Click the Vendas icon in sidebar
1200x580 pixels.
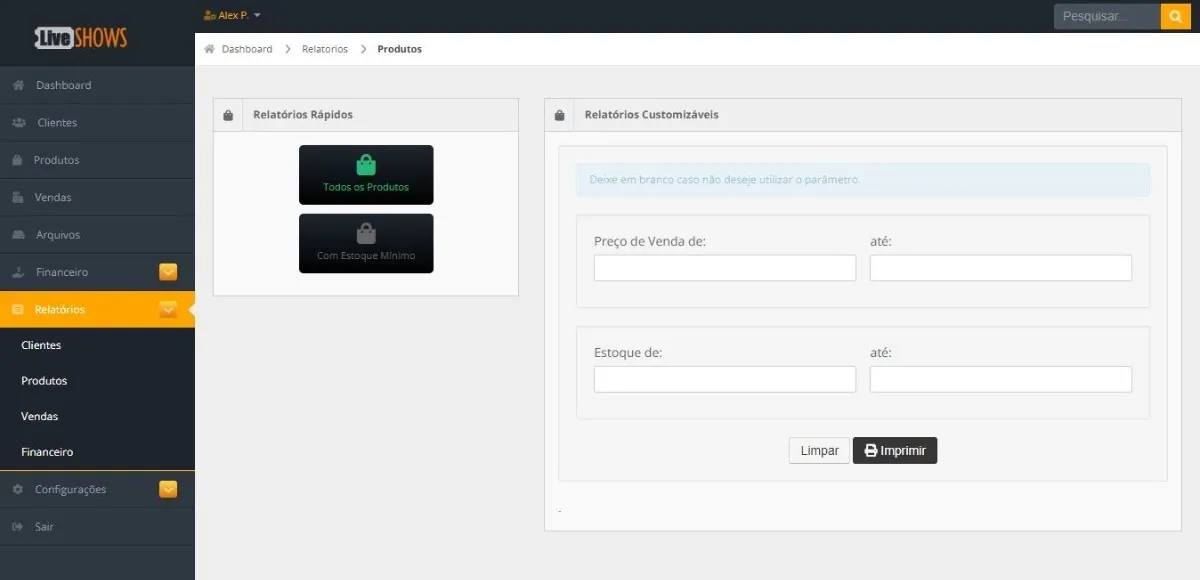click(18, 197)
